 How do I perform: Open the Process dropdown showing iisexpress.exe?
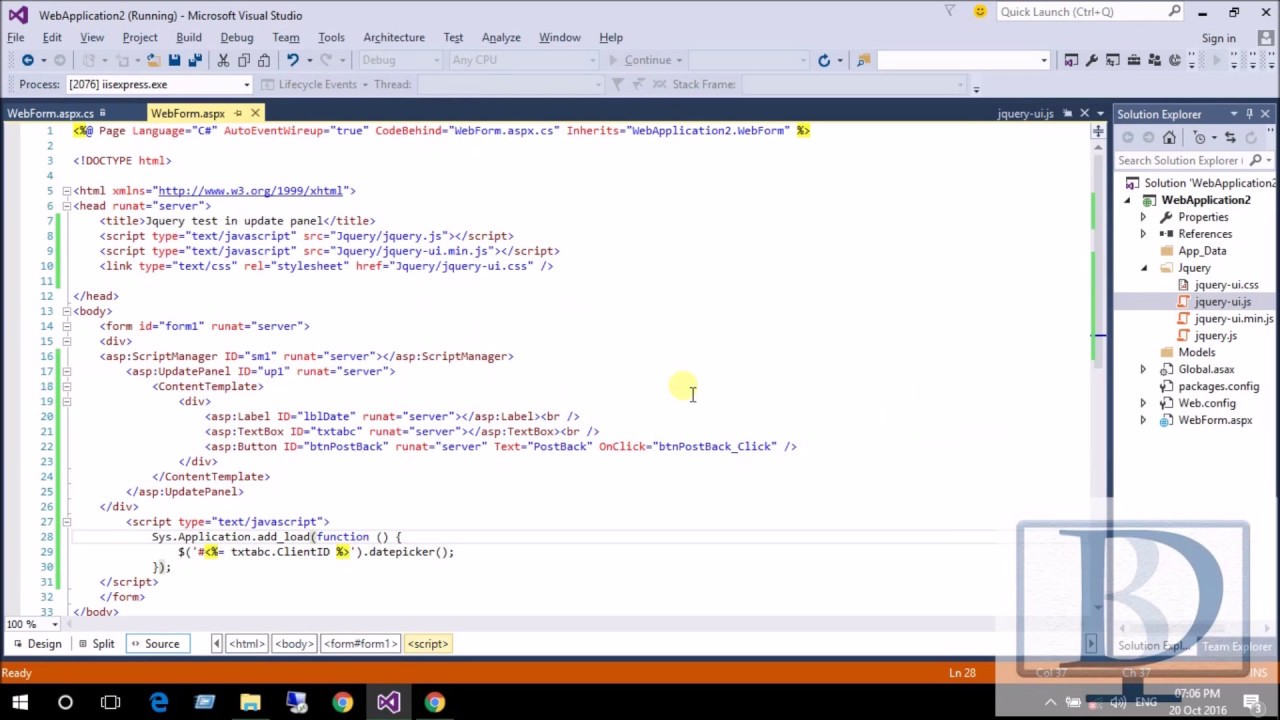[246, 84]
